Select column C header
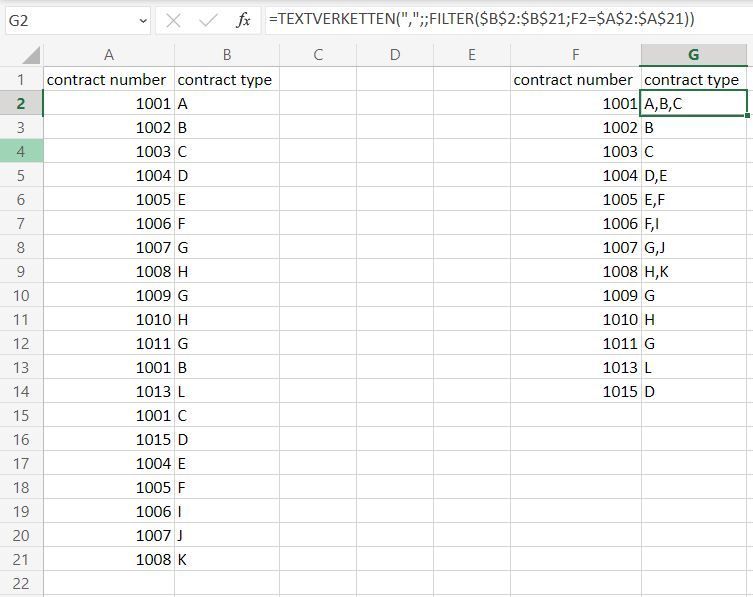The image size is (753, 597). coord(318,55)
